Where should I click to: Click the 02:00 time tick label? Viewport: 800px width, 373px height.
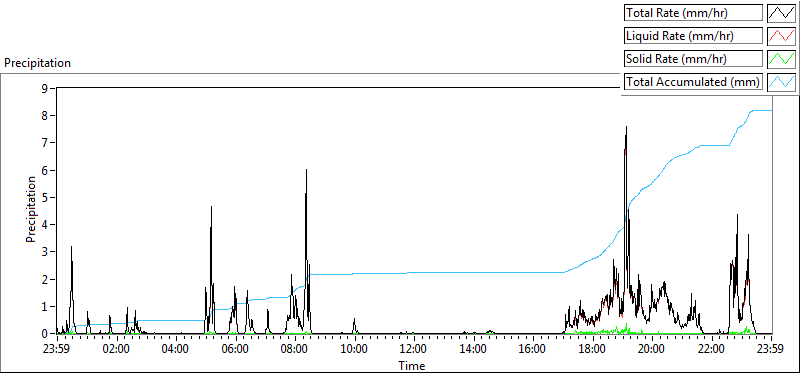point(117,350)
